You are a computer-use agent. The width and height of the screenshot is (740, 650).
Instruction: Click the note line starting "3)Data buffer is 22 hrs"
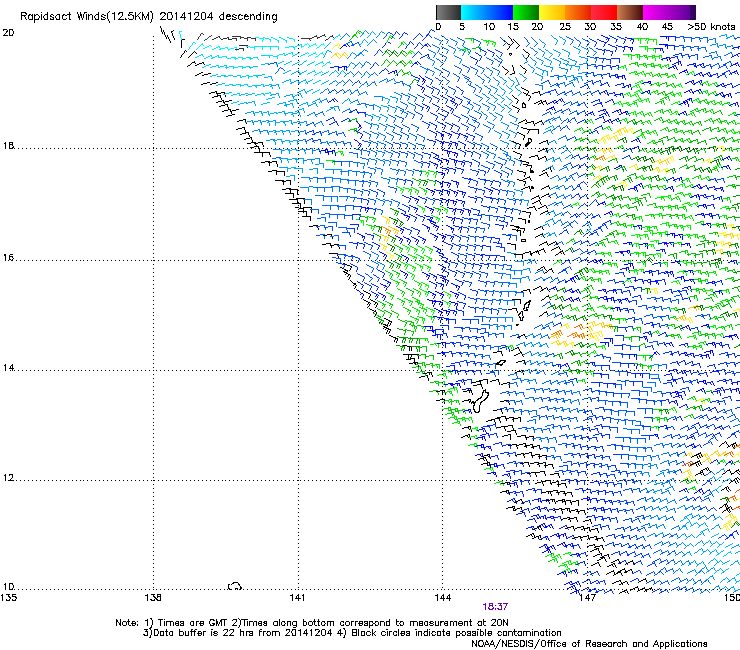pos(352,633)
